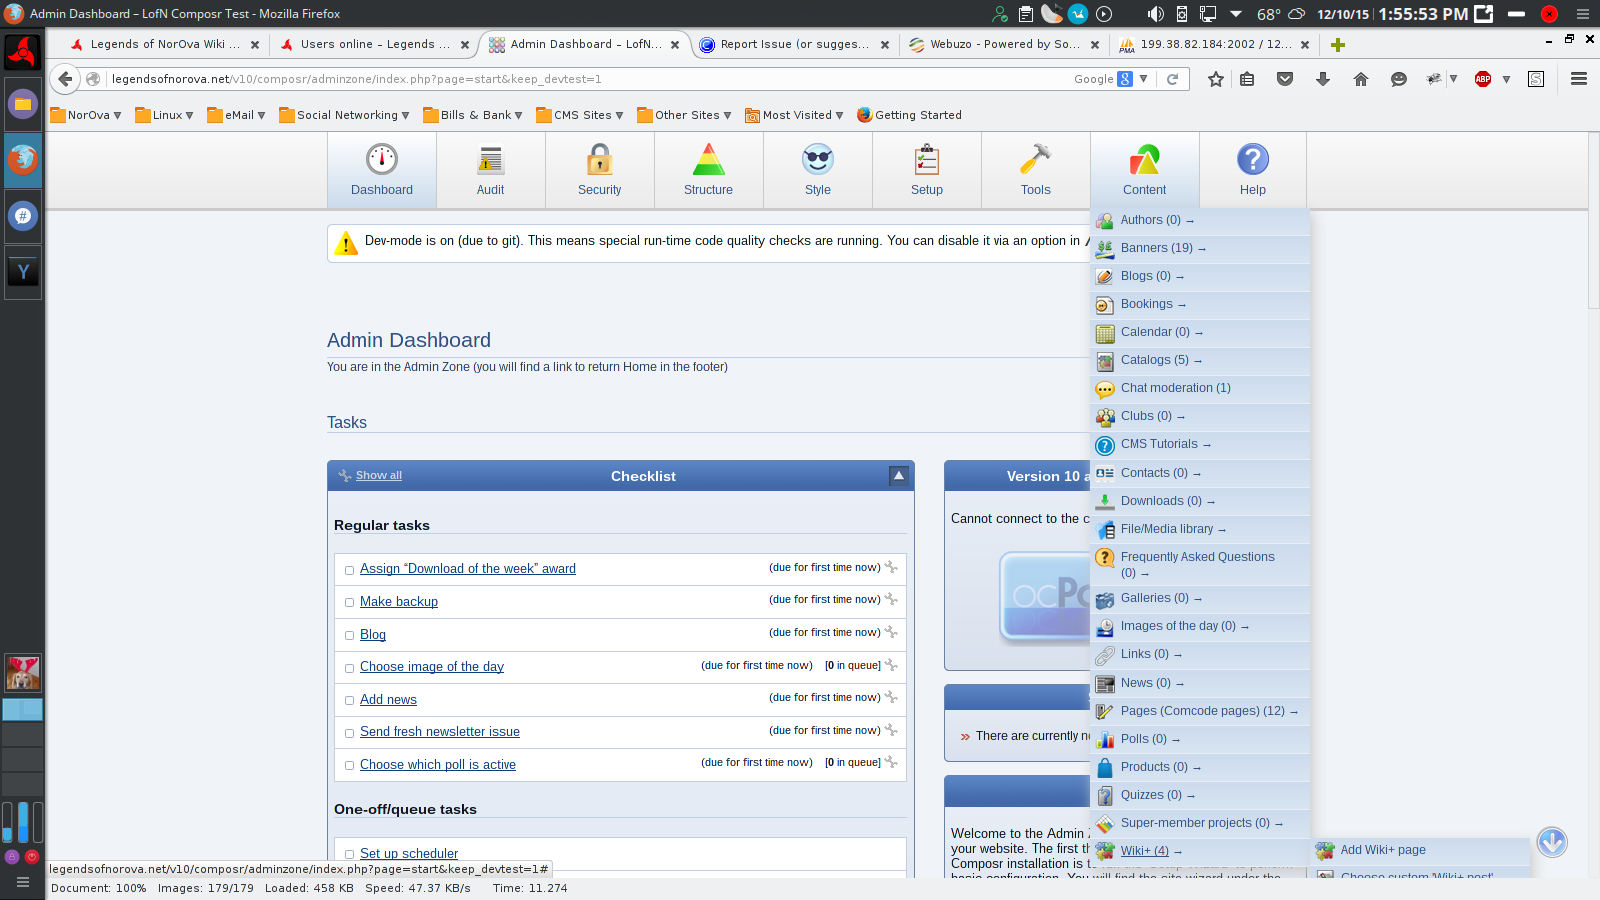The image size is (1600, 900).
Task: Click the Help question mark icon
Action: click(x=1252, y=160)
